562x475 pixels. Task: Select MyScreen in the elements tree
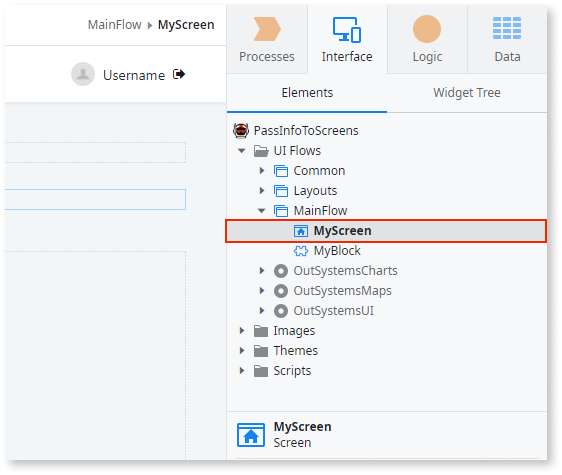(386, 231)
